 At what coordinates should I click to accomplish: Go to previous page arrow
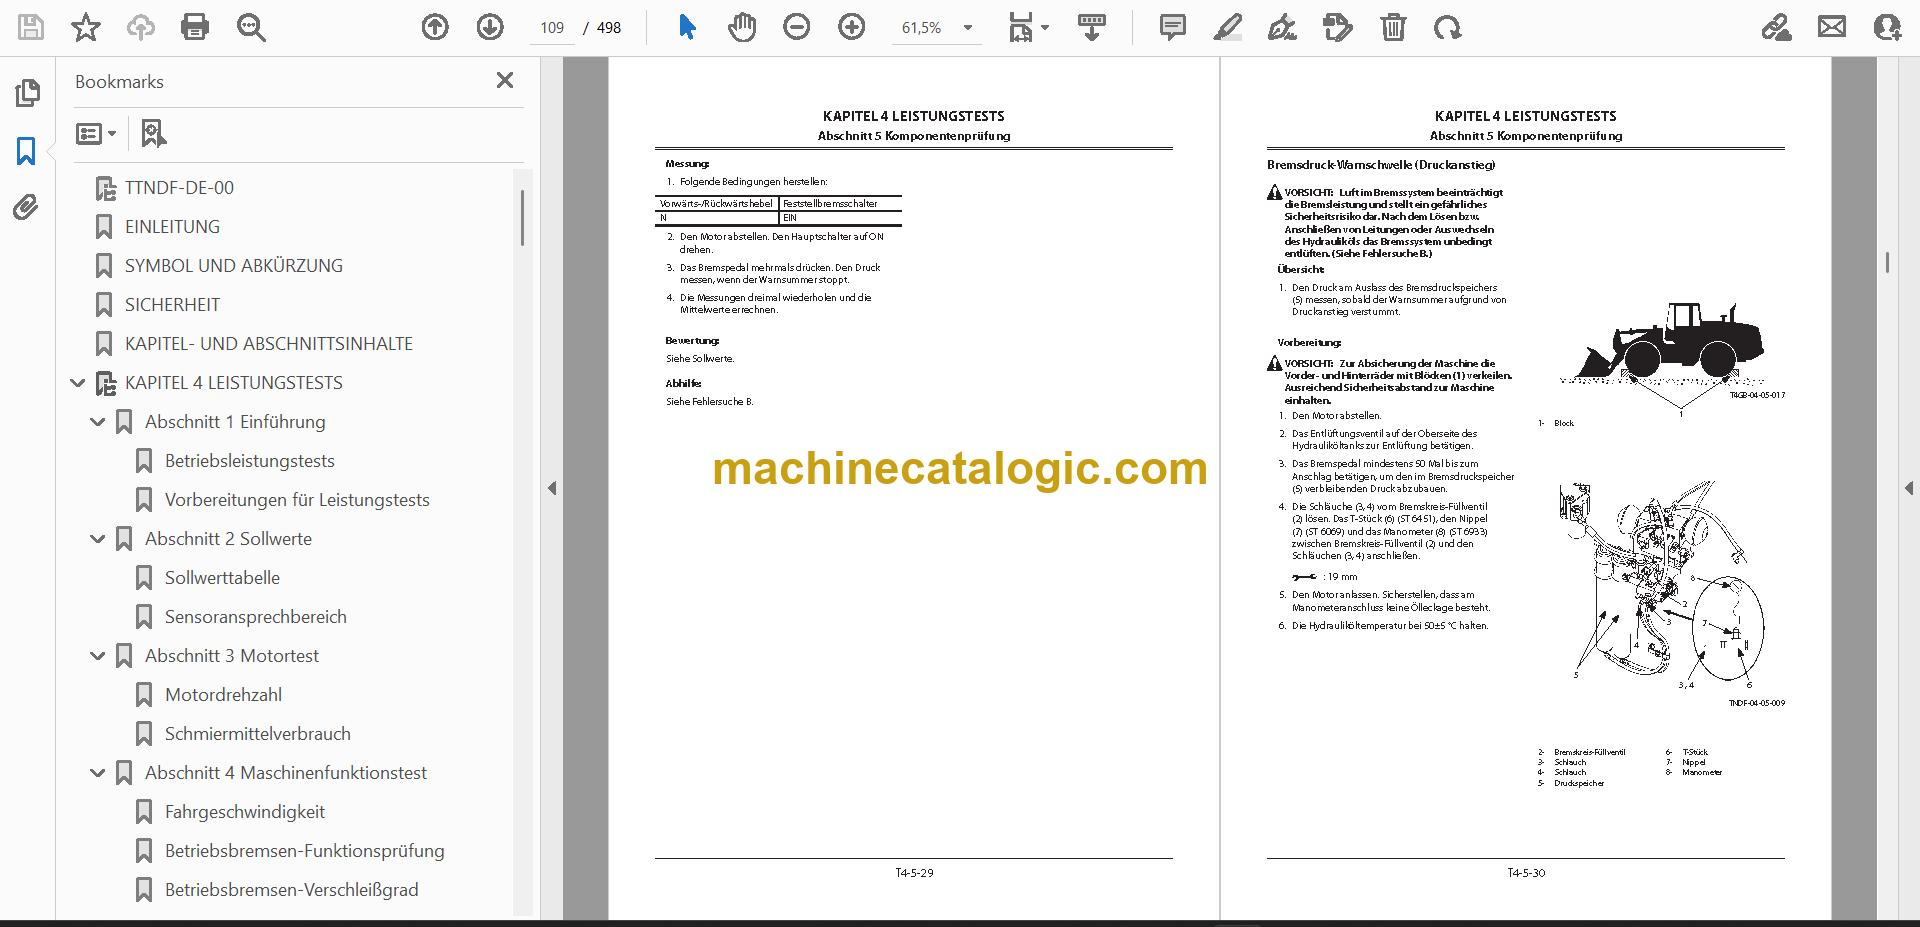click(435, 27)
